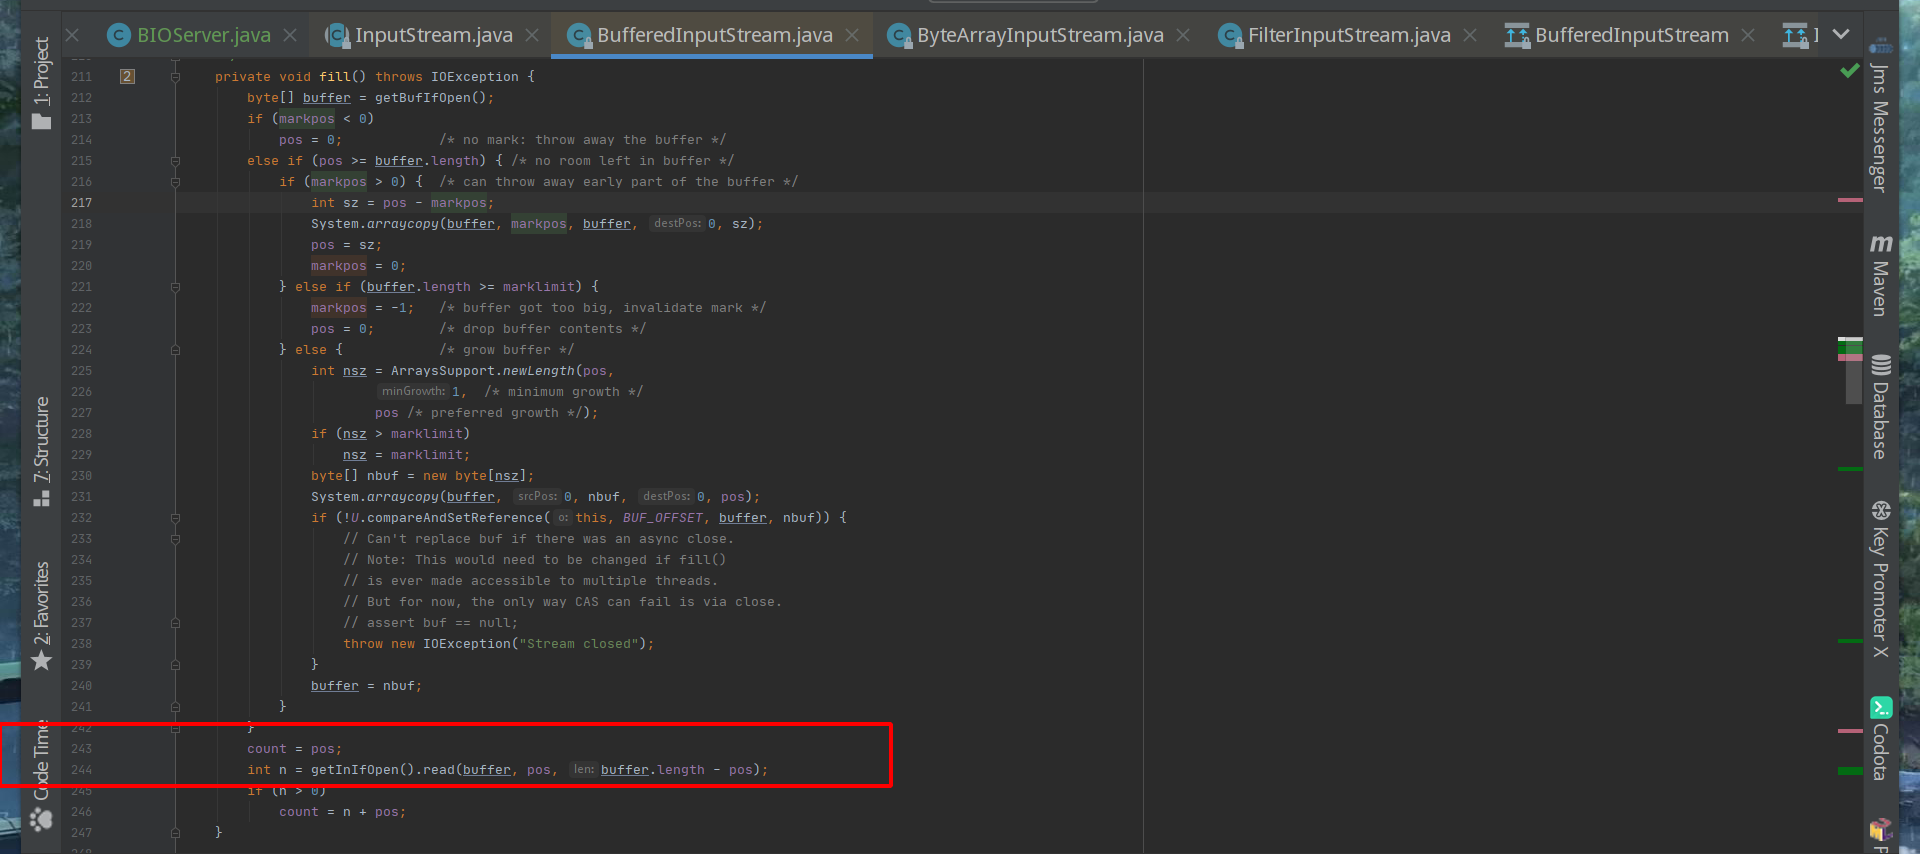The width and height of the screenshot is (1920, 854).
Task: Close the BIOServer.java tab
Action: click(x=290, y=35)
